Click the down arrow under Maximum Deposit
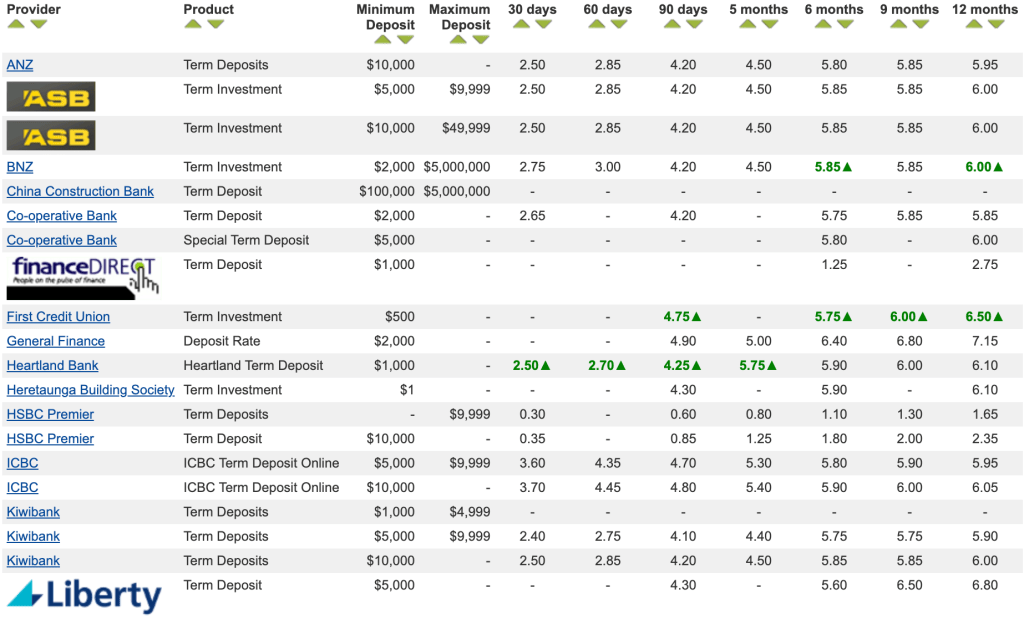1024x619 pixels. click(482, 40)
